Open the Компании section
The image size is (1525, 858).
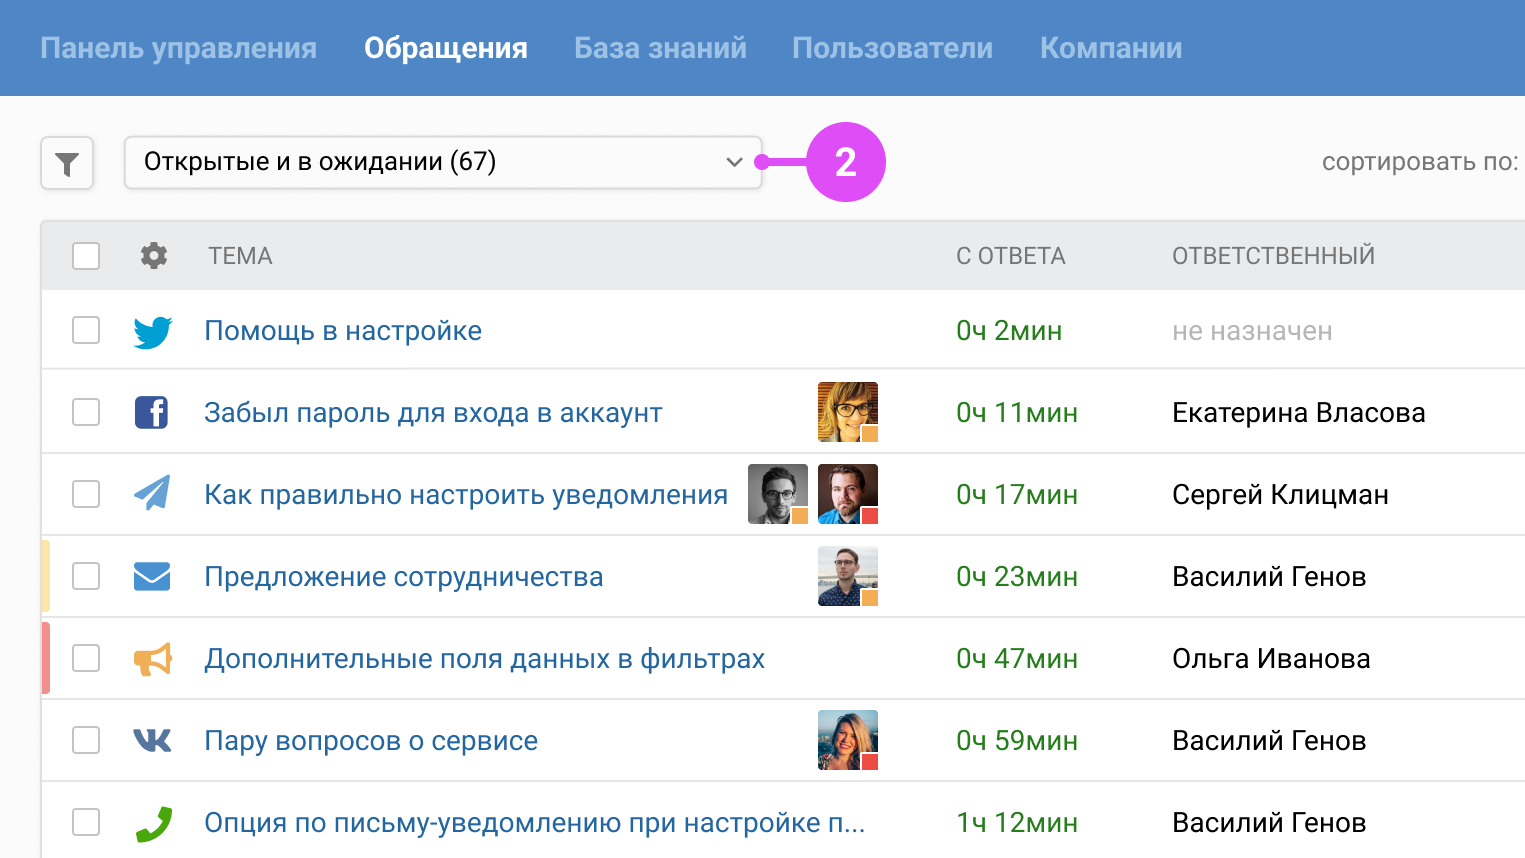1110,47
